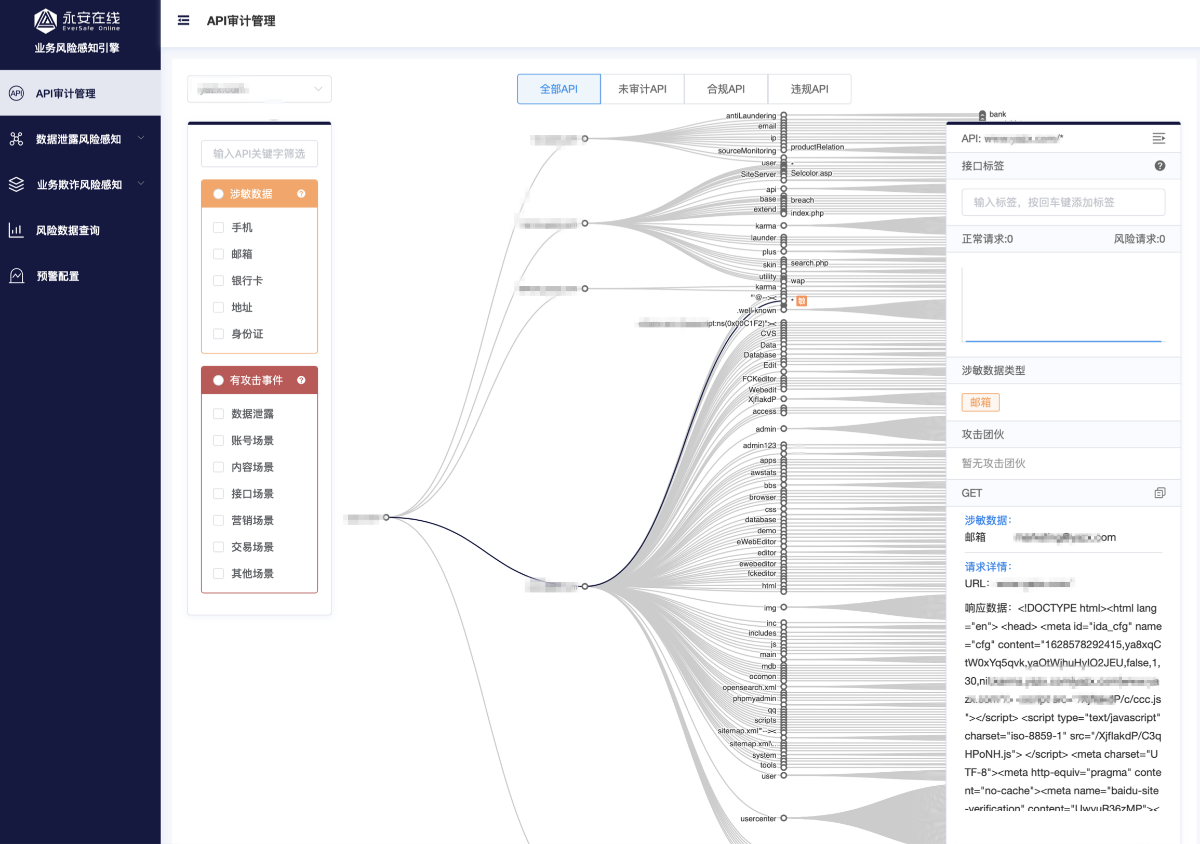Enable the 数据泄露 checkbox
The height and width of the screenshot is (844, 1200).
(x=218, y=413)
